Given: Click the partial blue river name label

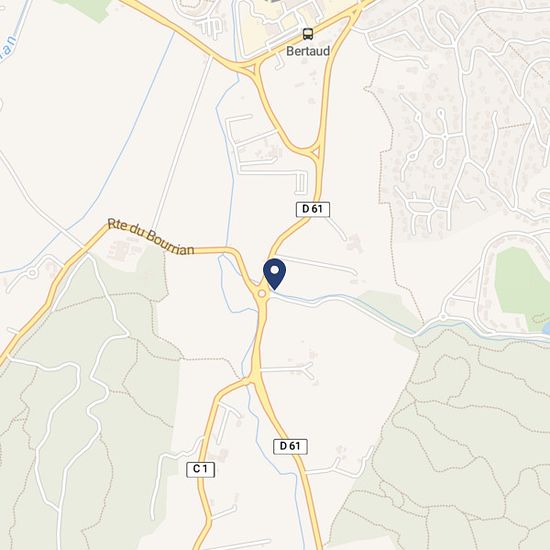Looking at the screenshot, I should coord(8,47).
